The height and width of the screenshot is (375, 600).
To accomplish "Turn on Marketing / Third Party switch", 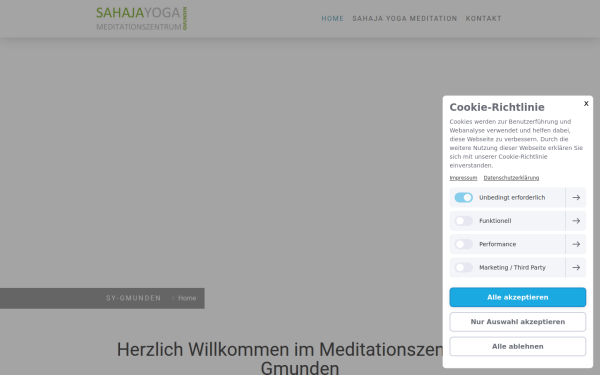I will 463,267.
